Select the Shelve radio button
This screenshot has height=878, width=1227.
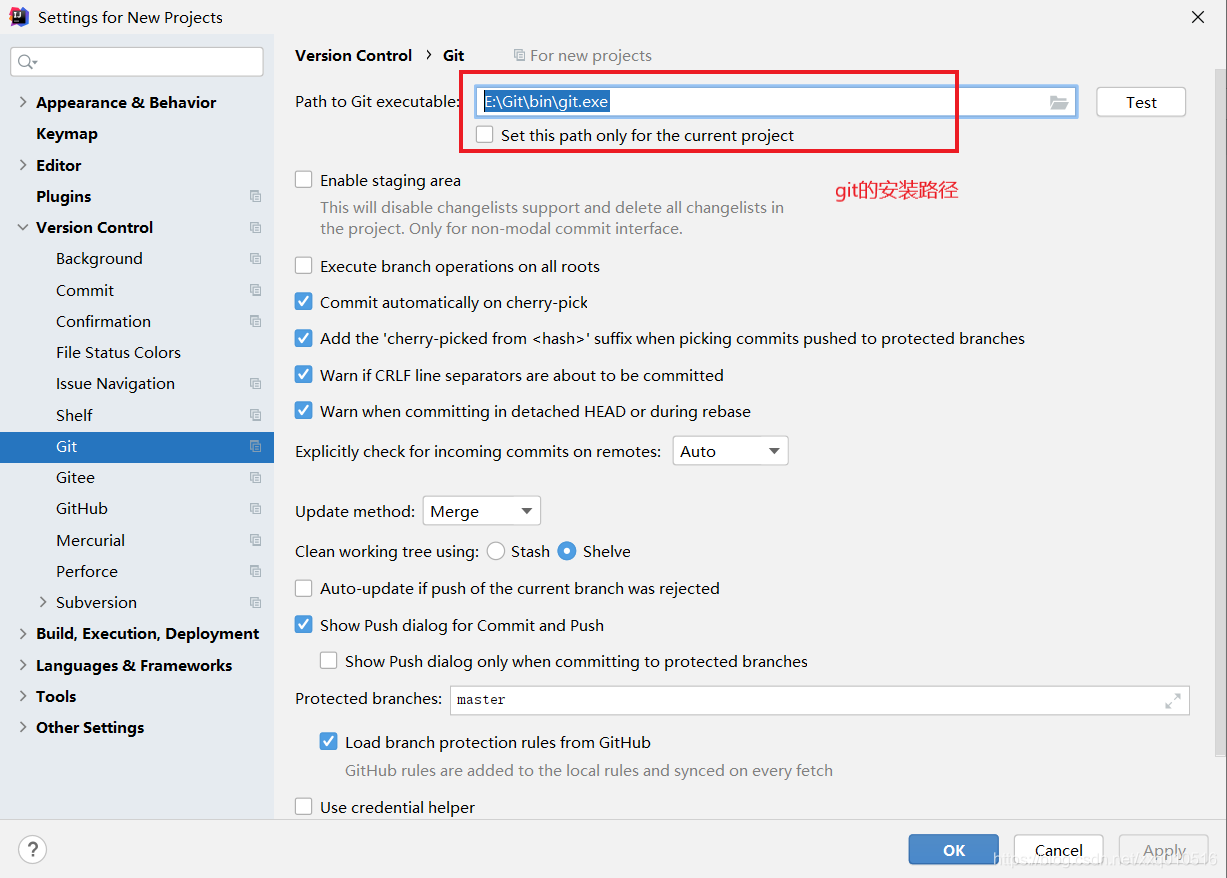pos(567,551)
